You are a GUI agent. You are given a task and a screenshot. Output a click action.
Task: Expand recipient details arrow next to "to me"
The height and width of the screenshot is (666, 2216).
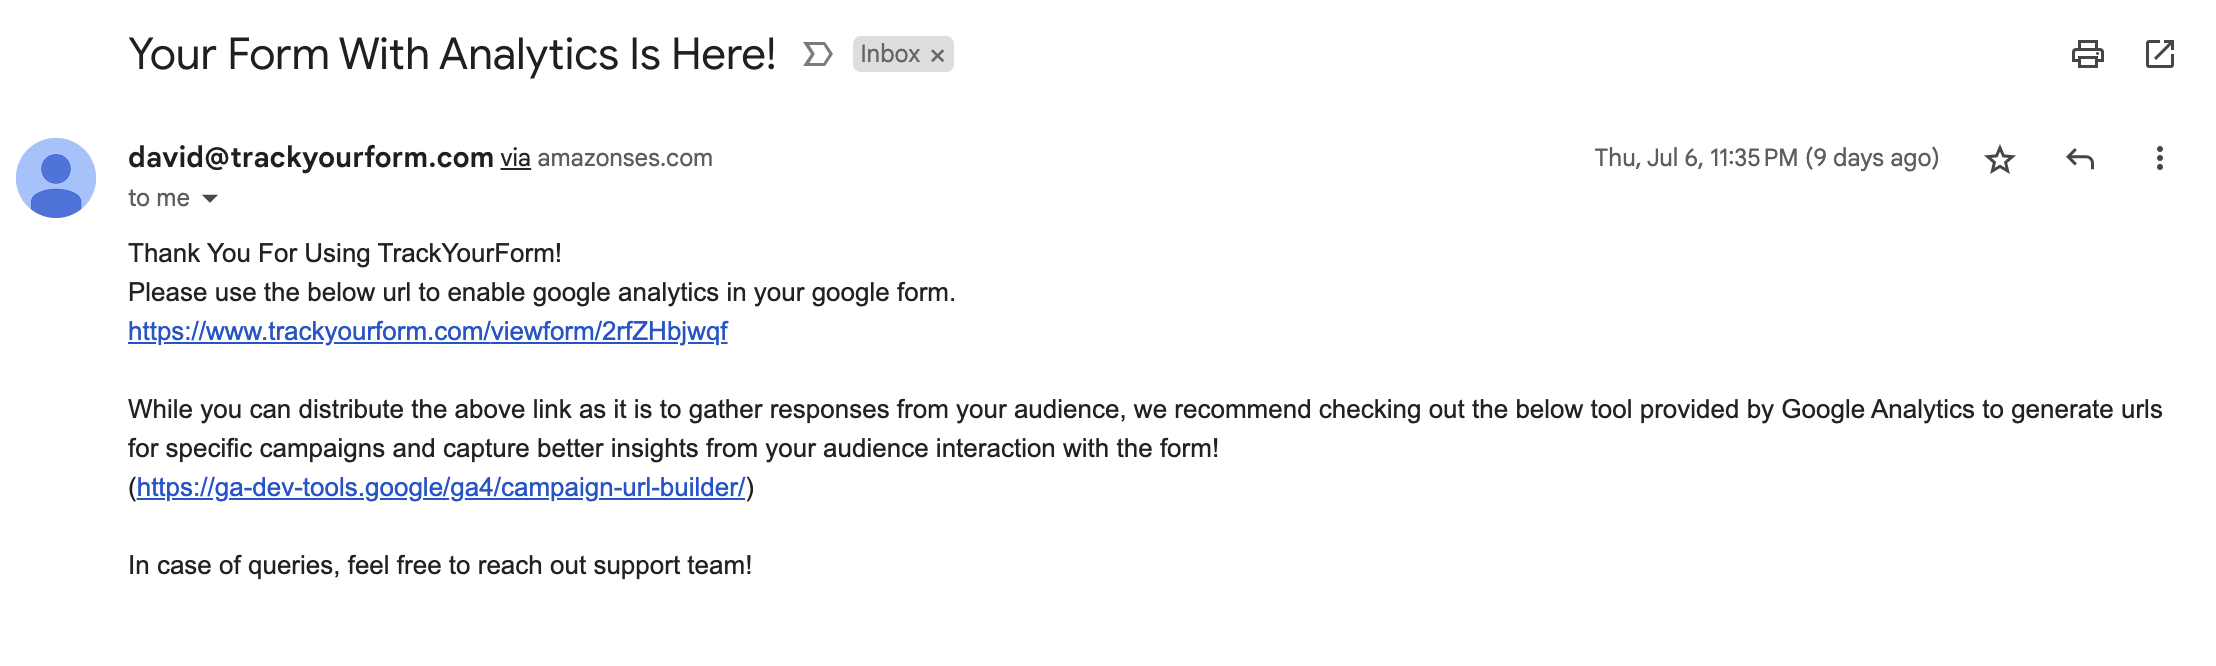coord(210,198)
